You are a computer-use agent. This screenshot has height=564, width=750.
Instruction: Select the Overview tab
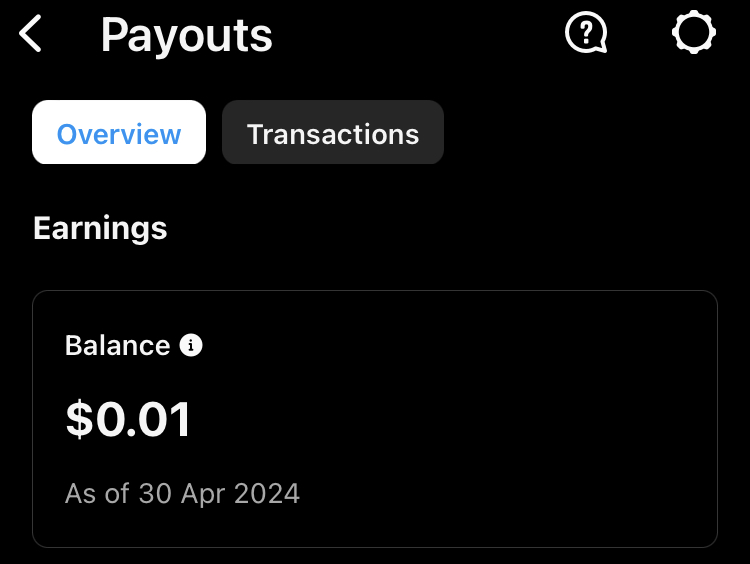point(119,132)
